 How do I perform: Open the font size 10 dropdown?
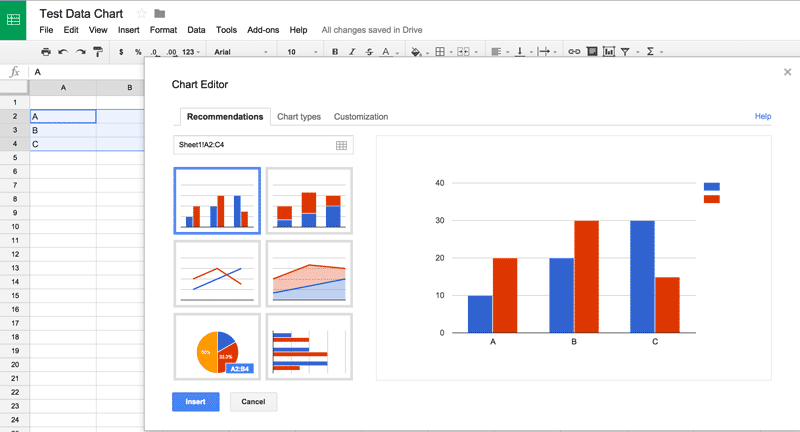click(302, 52)
